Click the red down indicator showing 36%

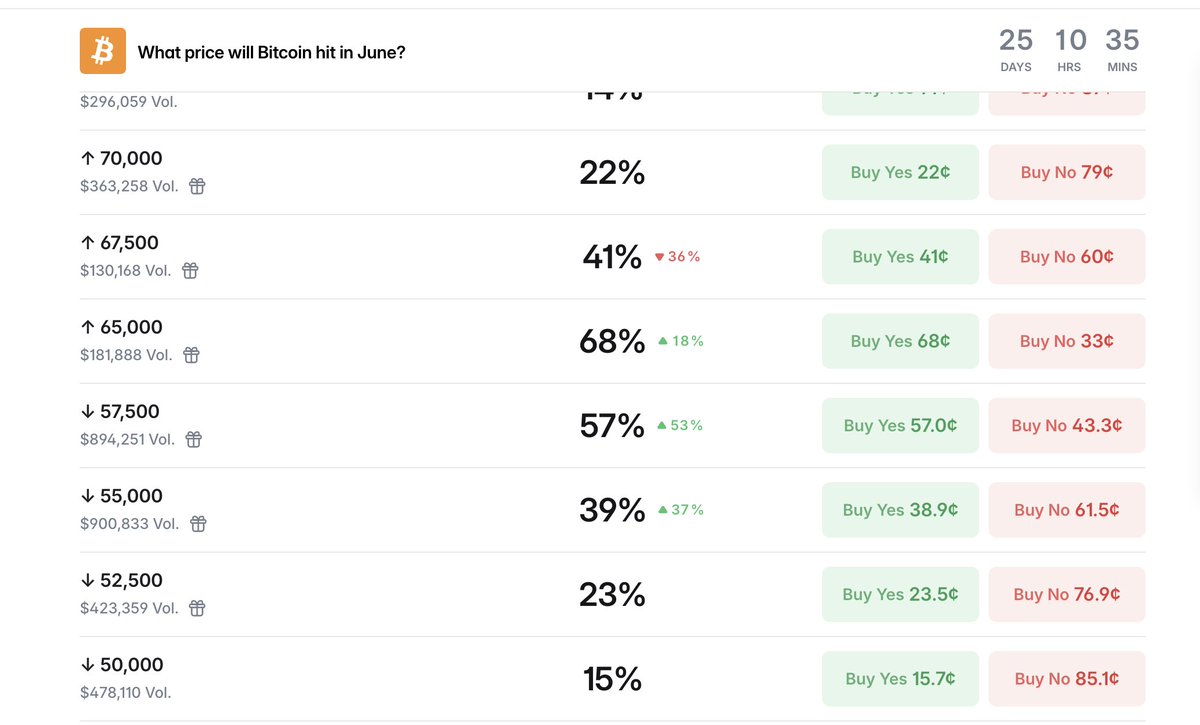point(677,257)
